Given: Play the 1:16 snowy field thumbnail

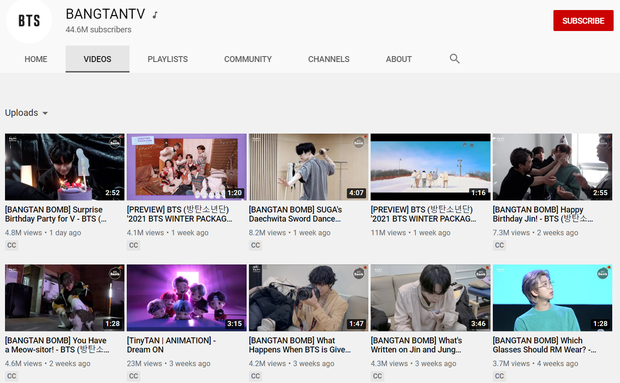Looking at the screenshot, I should (x=431, y=167).
